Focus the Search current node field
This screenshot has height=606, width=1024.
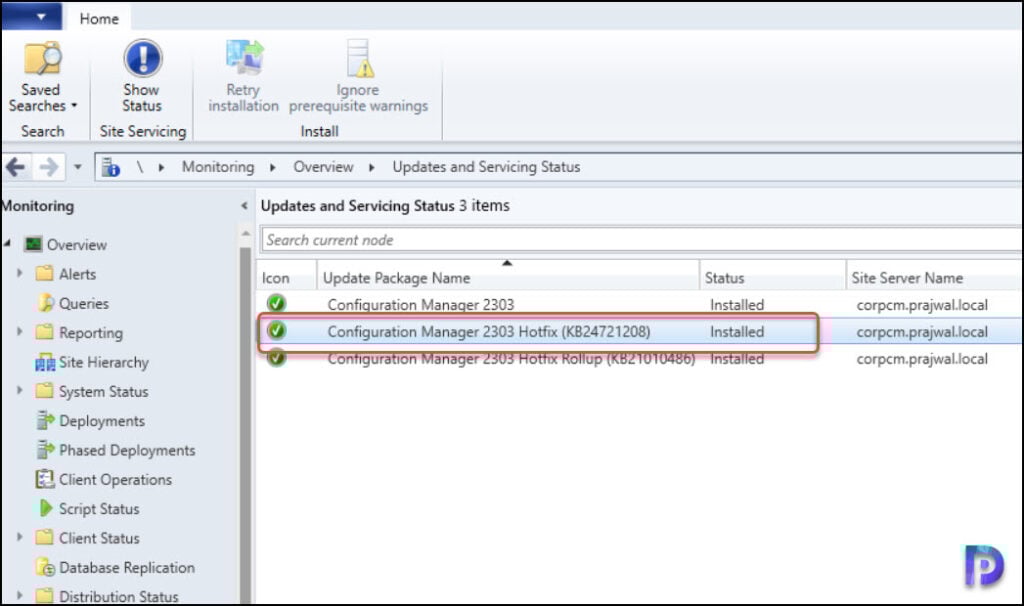click(x=641, y=240)
